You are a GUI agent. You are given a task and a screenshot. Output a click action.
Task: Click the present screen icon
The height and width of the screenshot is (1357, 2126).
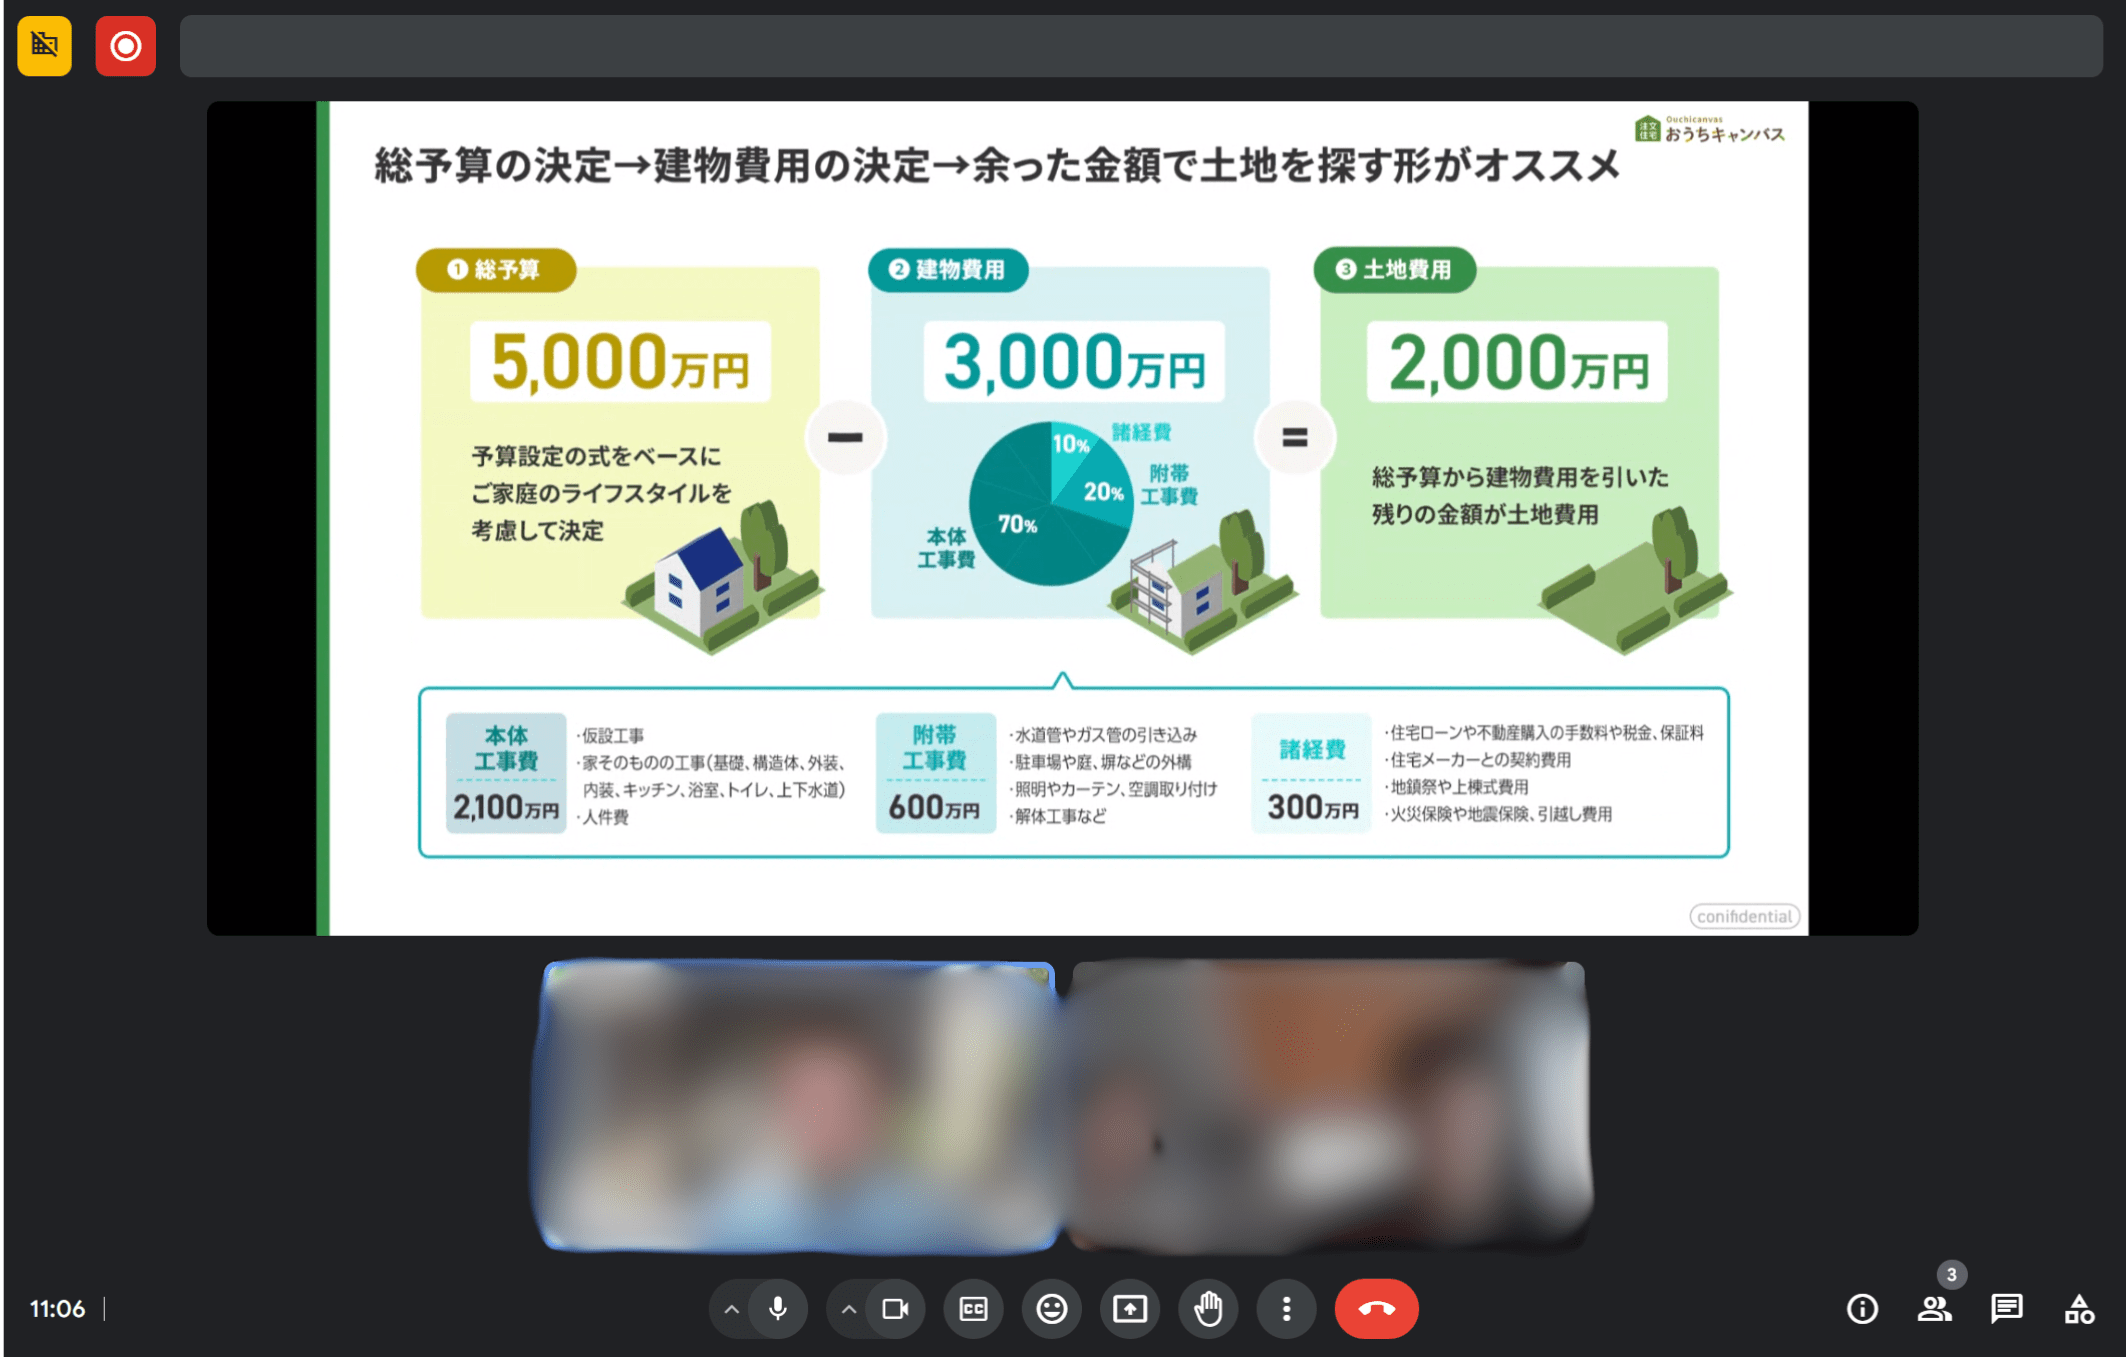(1130, 1308)
